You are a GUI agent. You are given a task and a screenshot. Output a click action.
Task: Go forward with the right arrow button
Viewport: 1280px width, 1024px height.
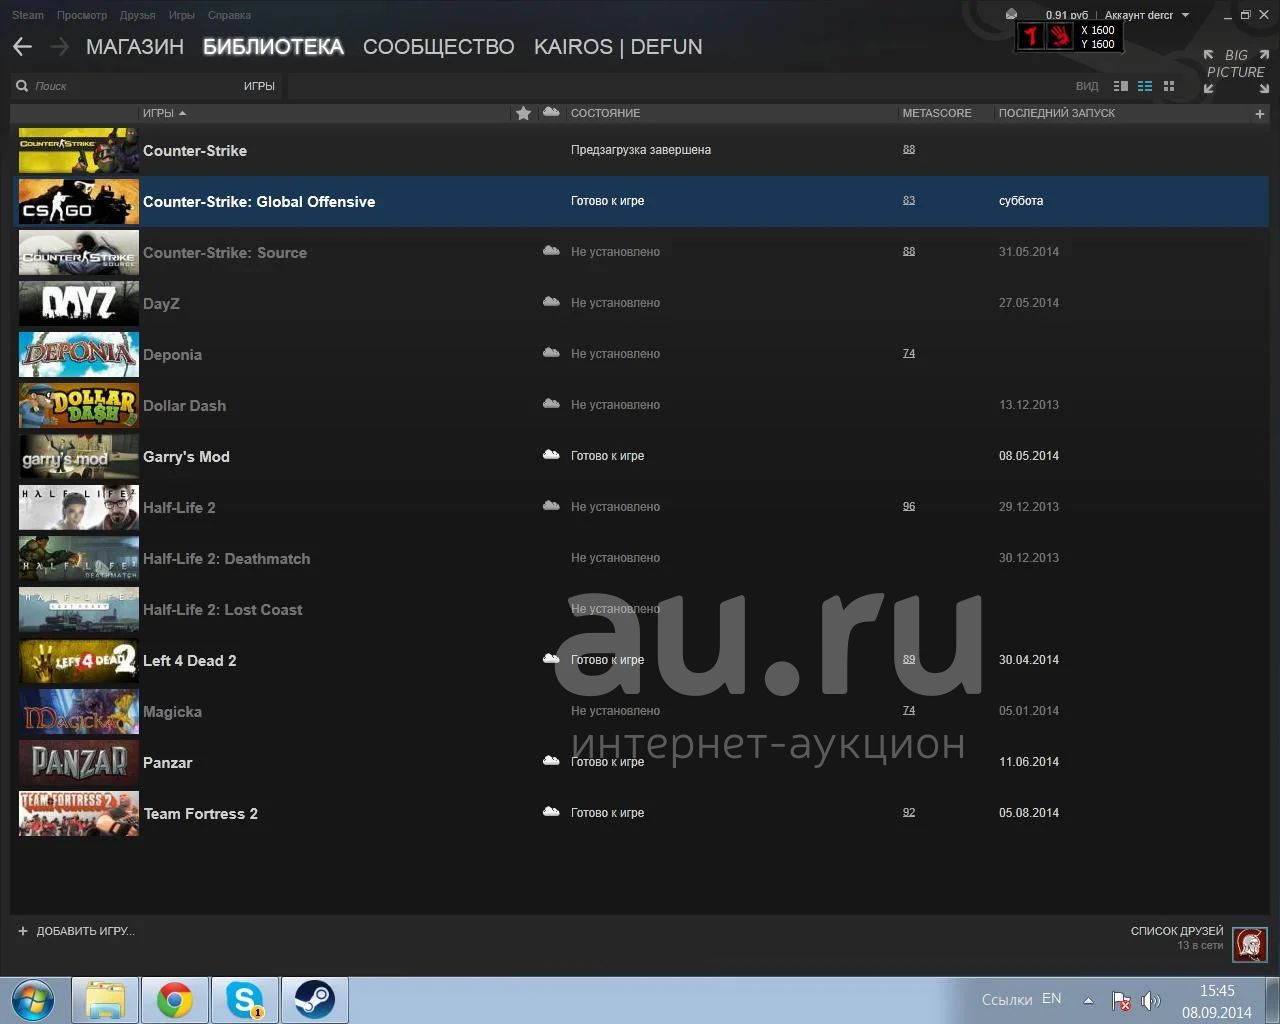pos(59,47)
